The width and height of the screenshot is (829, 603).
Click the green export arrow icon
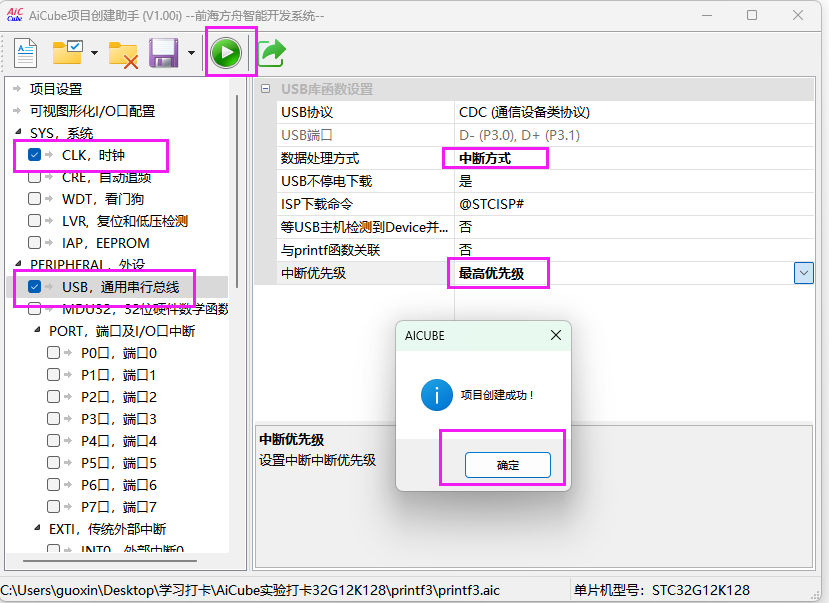(272, 53)
